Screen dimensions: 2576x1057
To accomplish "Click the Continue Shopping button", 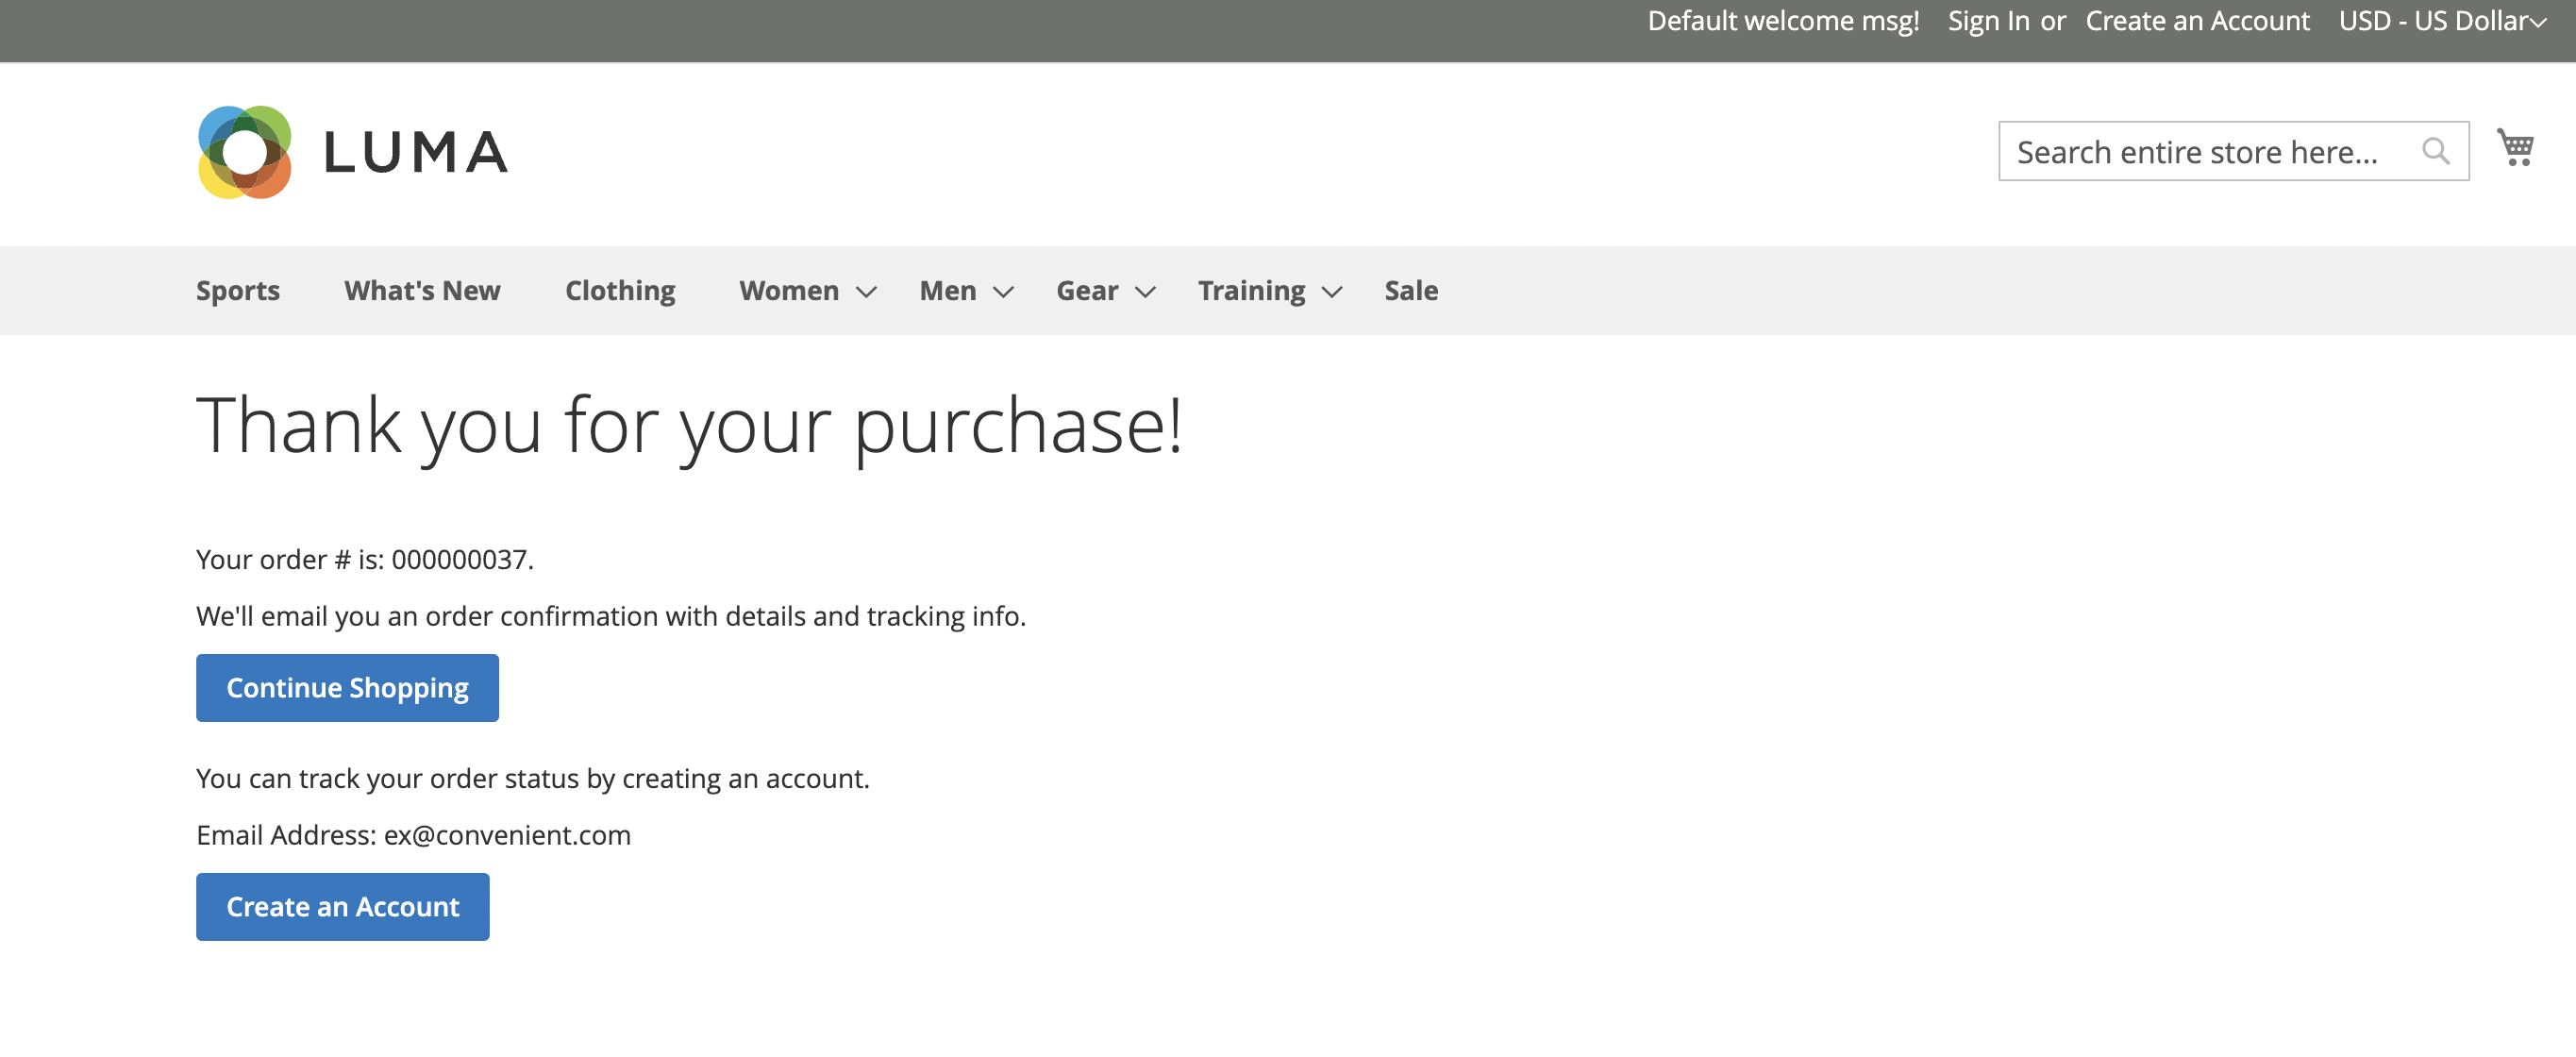I will click(x=347, y=688).
